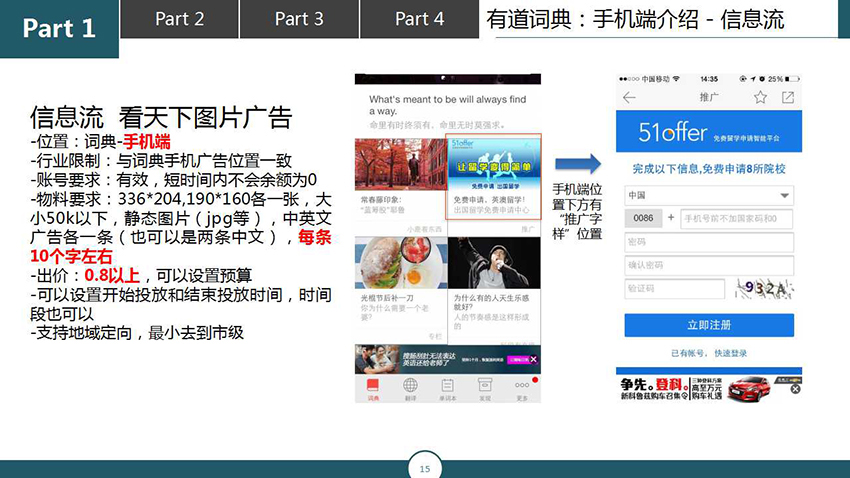Open the red autumn trees article
This screenshot has height=478, width=850.
pos(401,164)
